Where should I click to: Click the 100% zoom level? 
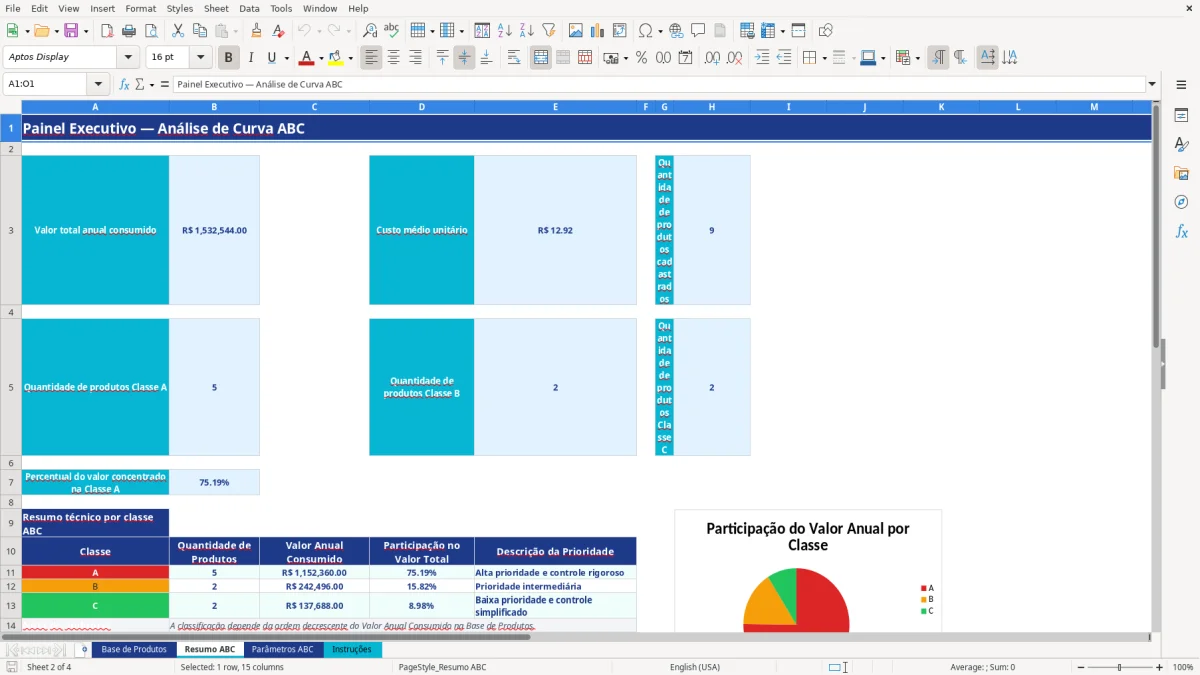(x=1182, y=667)
